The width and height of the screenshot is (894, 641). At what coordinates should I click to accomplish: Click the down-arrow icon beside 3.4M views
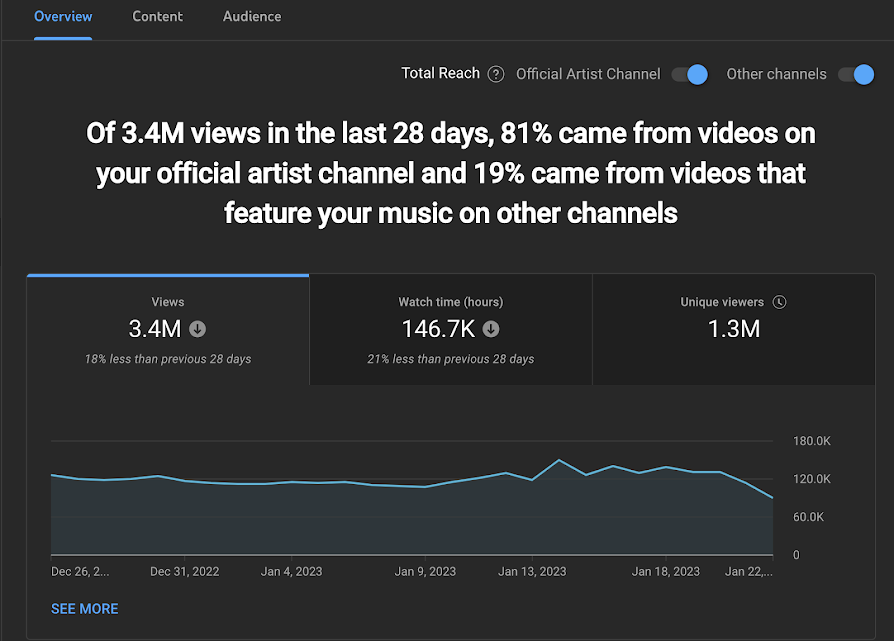coord(197,329)
